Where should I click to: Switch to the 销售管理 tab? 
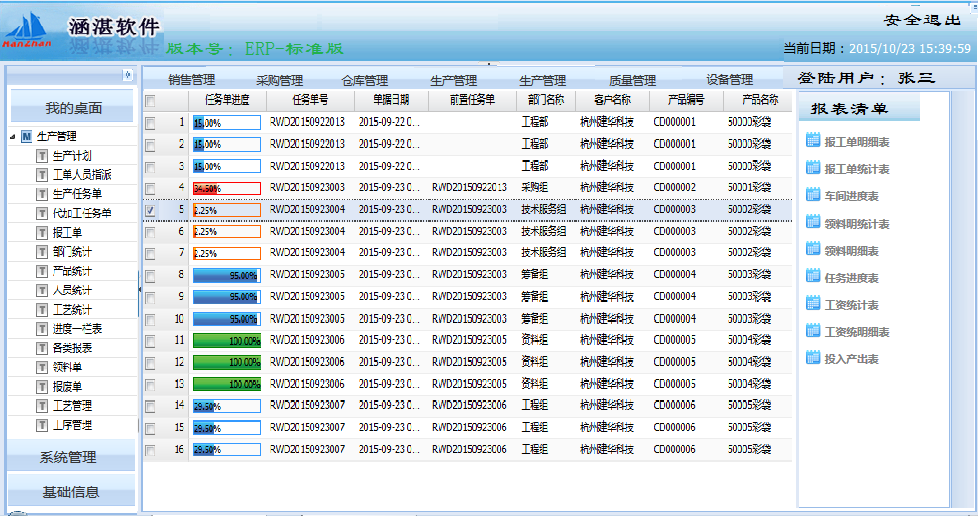191,80
